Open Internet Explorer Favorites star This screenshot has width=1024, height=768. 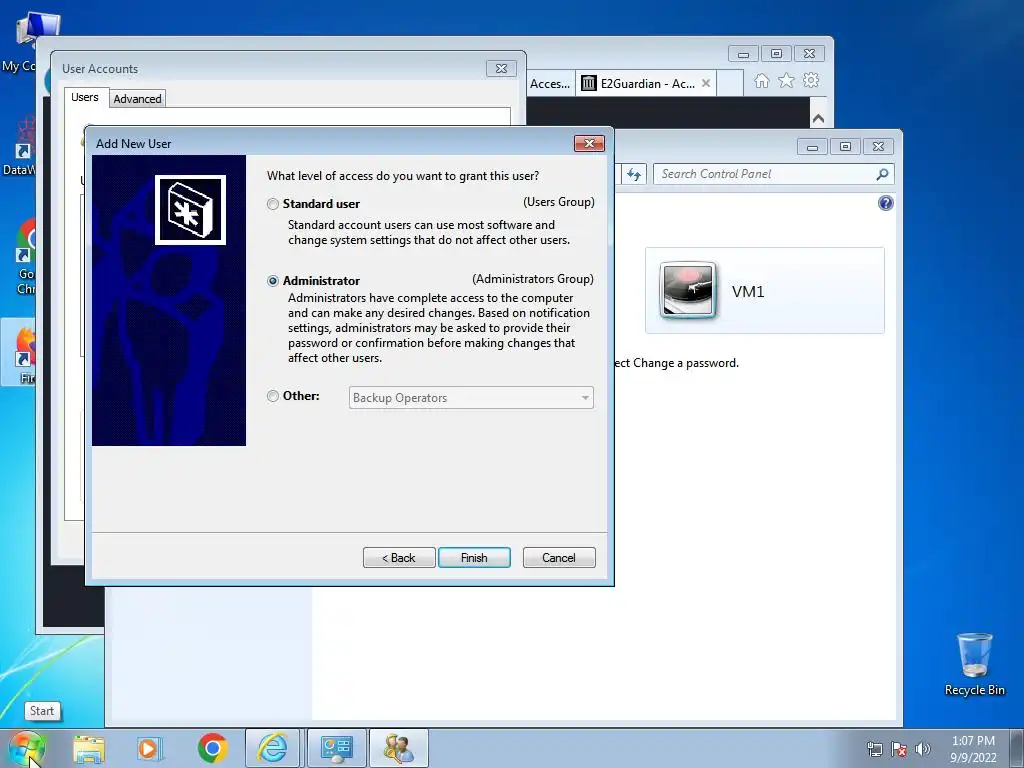click(786, 80)
